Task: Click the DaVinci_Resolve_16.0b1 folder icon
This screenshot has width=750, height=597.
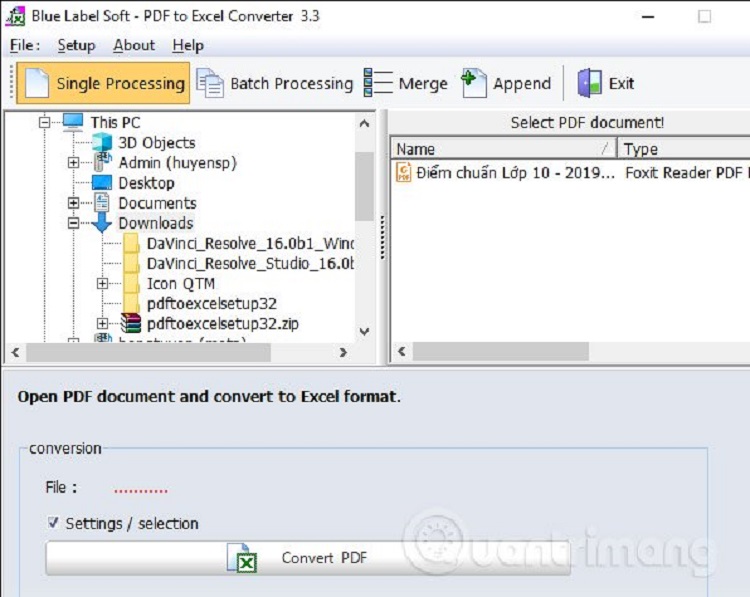Action: click(131, 243)
